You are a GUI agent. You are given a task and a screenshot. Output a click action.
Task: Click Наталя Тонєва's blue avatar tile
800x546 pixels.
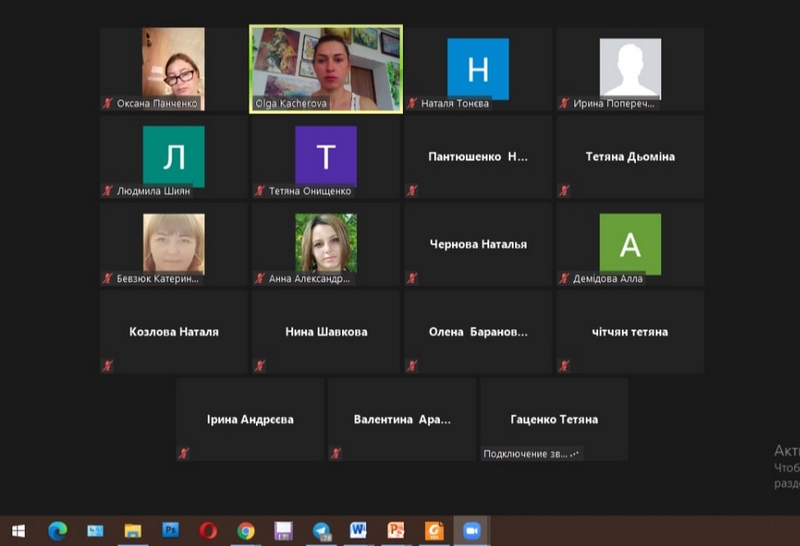pyautogui.click(x=478, y=68)
